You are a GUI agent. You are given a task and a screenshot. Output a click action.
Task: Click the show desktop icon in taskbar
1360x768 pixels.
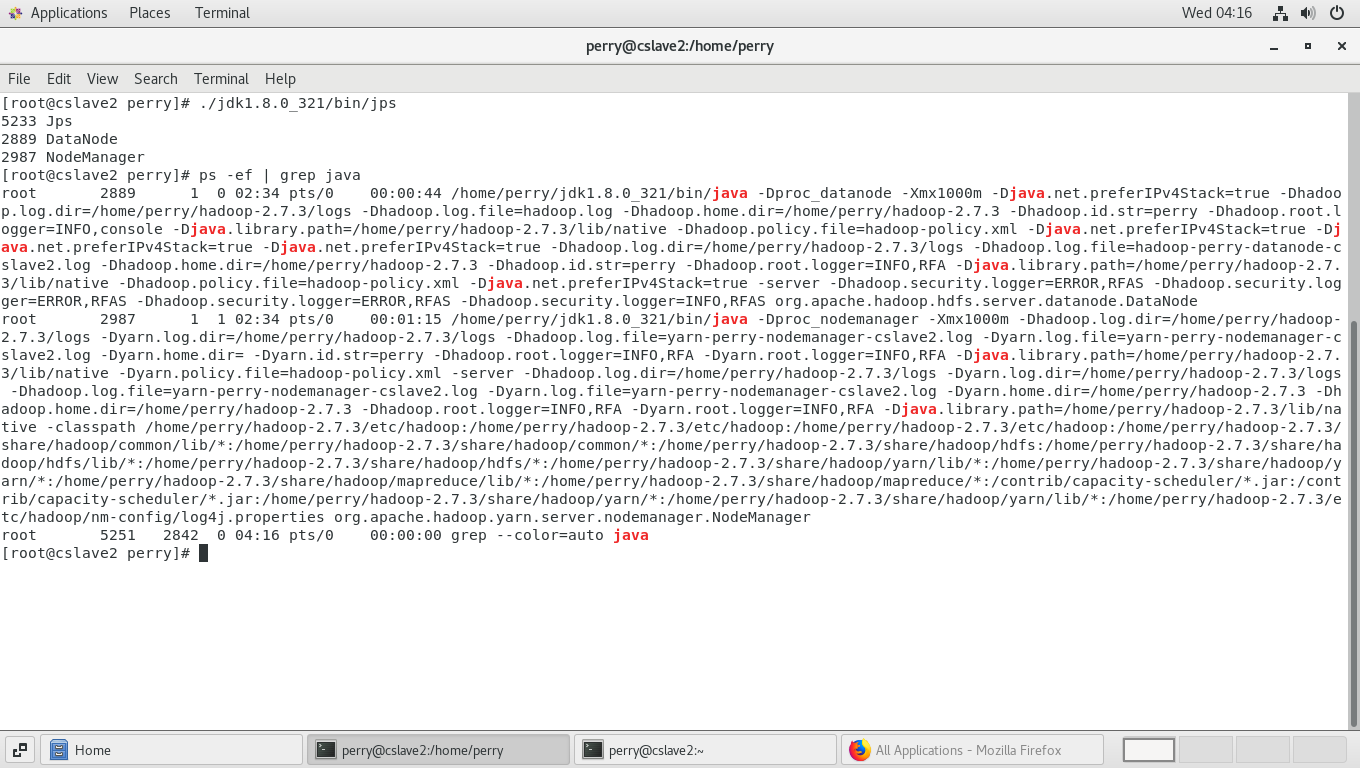[x=20, y=750]
